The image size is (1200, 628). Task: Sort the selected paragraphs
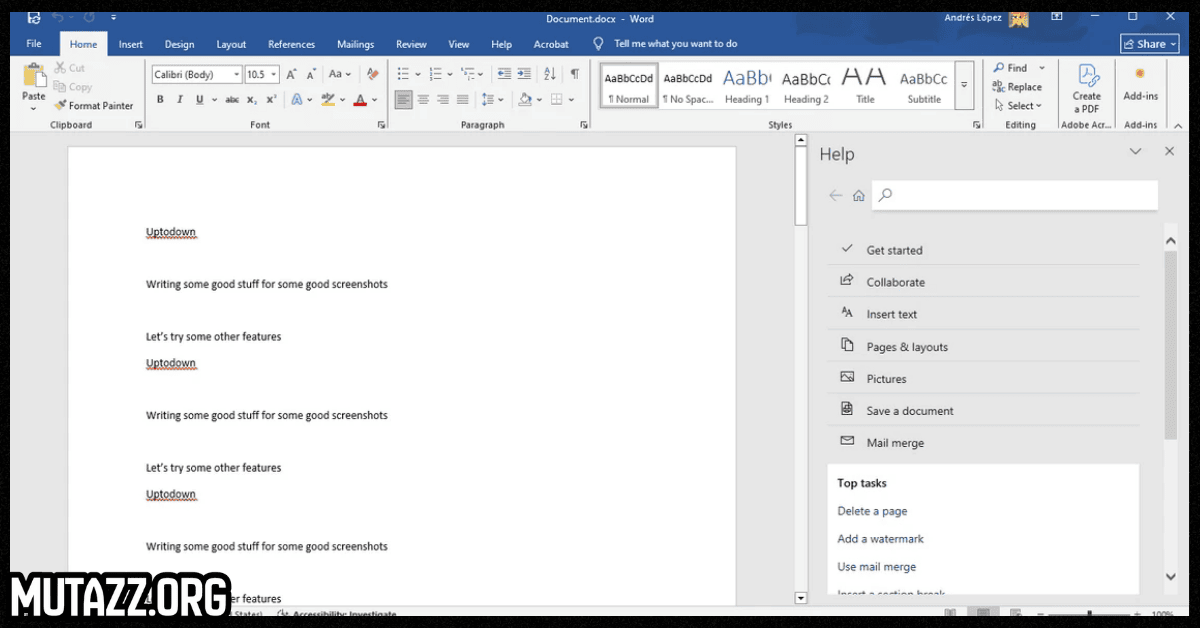pyautogui.click(x=549, y=74)
